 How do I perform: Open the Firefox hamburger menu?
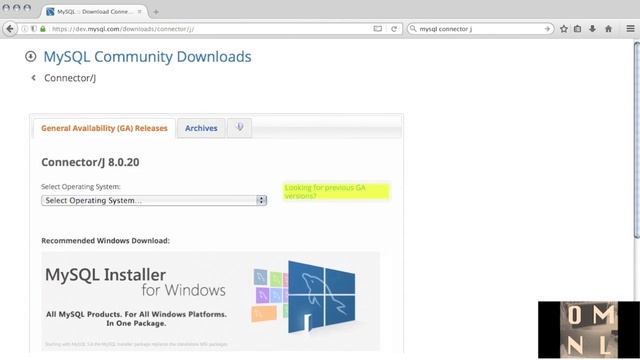631,29
